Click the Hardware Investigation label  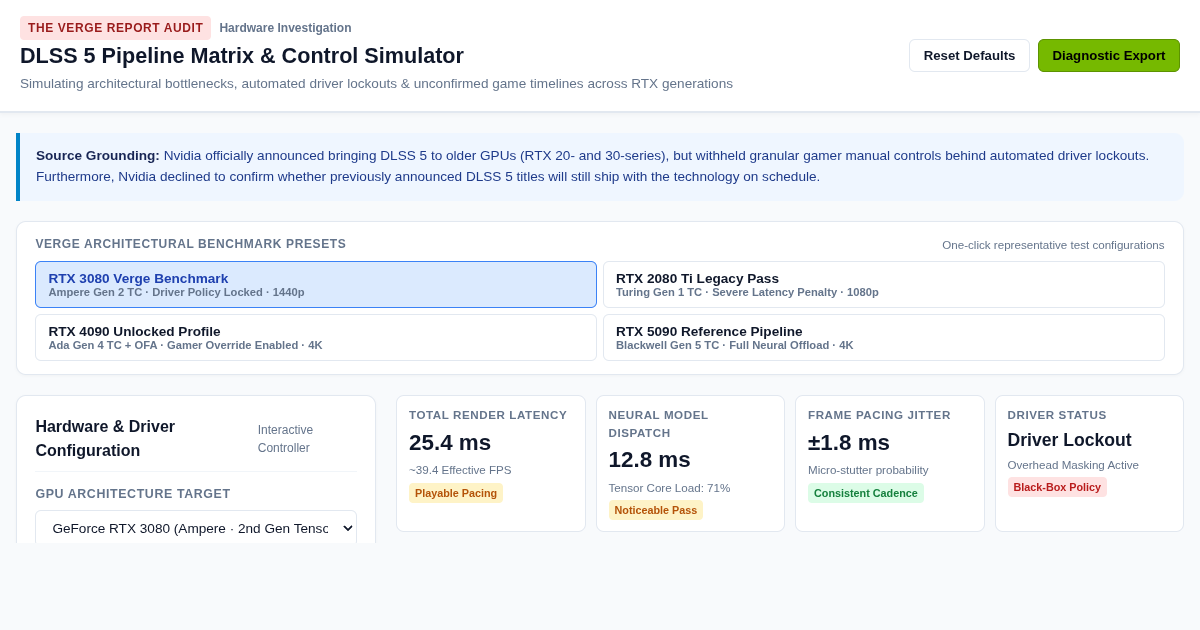pos(285,28)
